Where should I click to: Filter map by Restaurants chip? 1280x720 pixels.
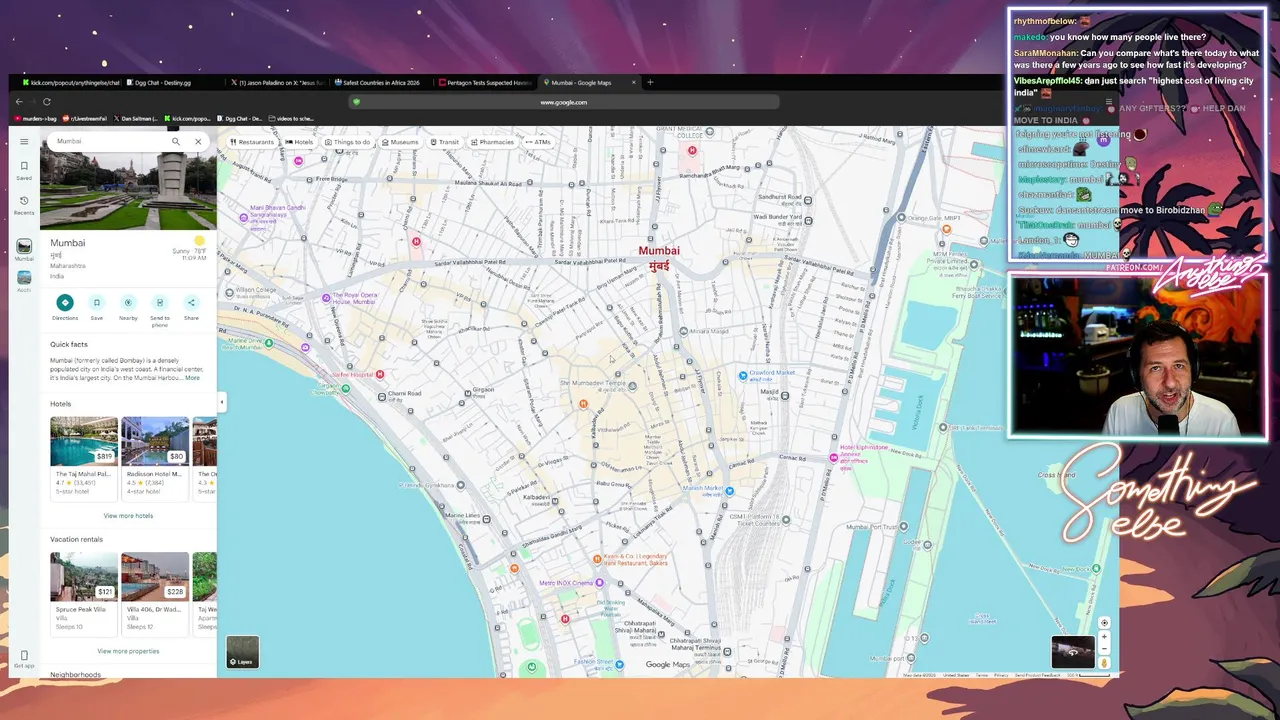252,142
